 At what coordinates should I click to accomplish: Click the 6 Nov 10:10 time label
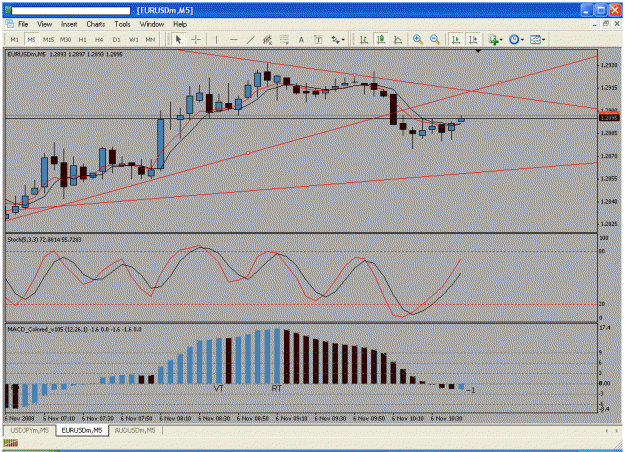pyautogui.click(x=407, y=419)
